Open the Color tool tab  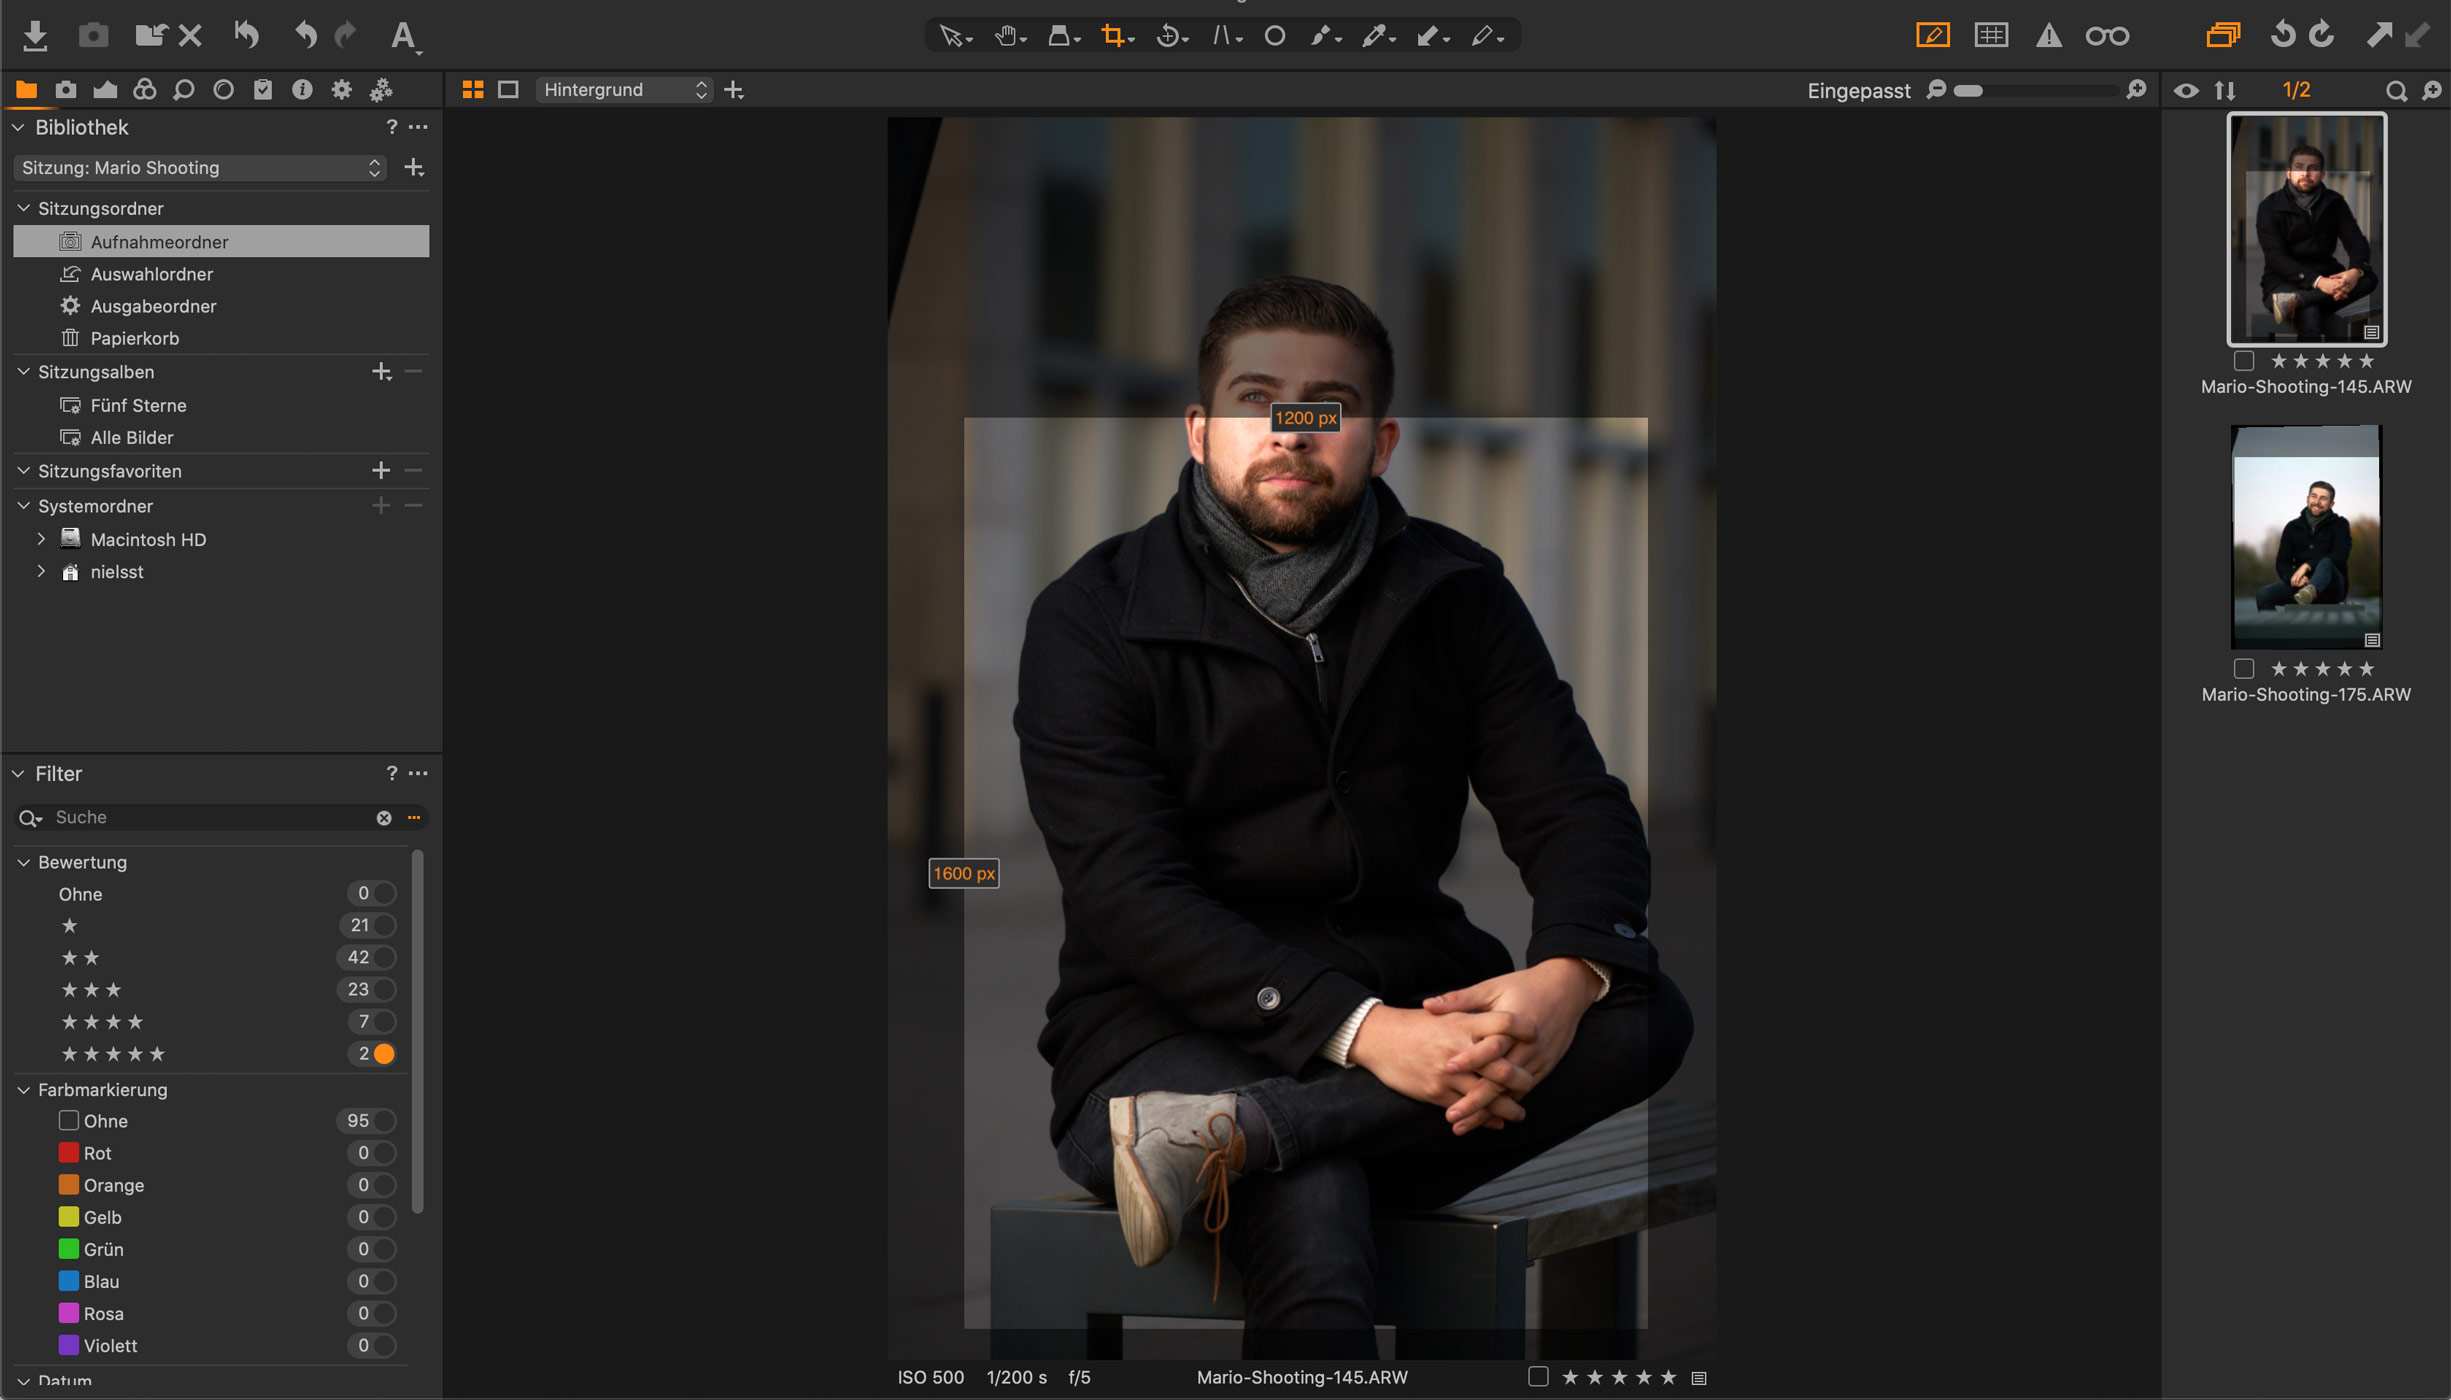[x=144, y=89]
